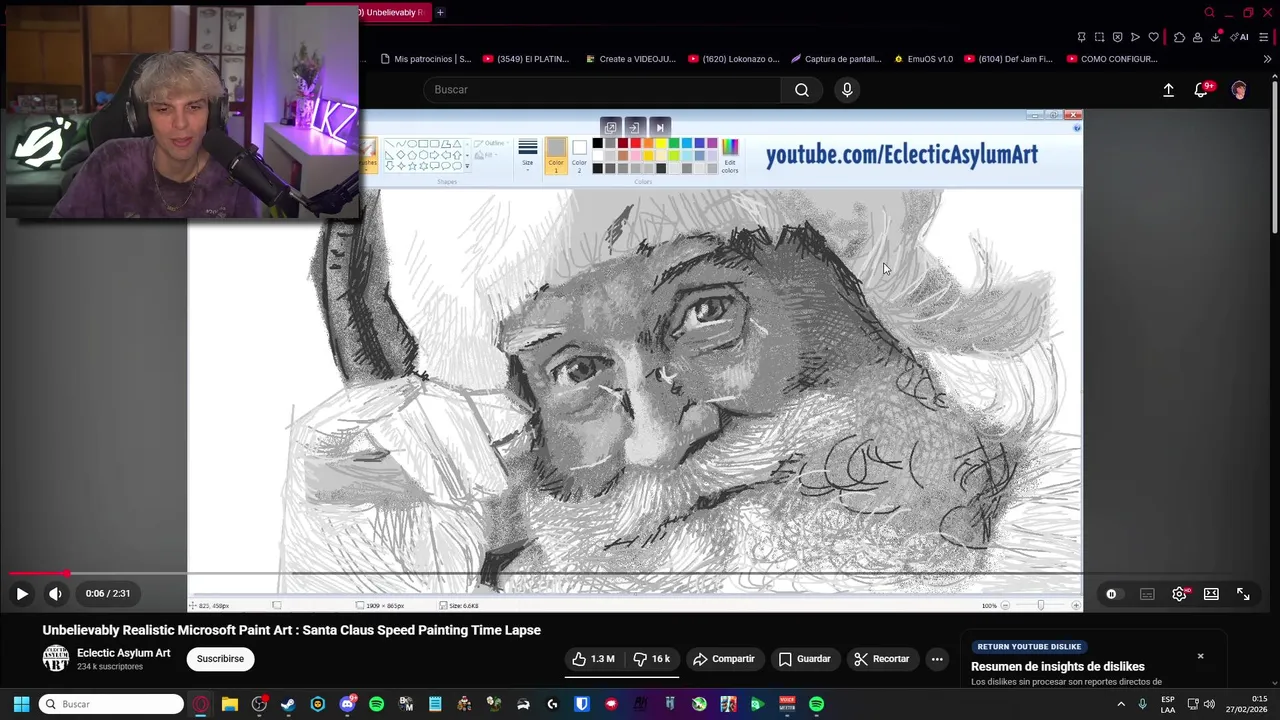The height and width of the screenshot is (720, 1280).
Task: Open 'Mis patrocinios' bookmark
Action: coord(426,59)
